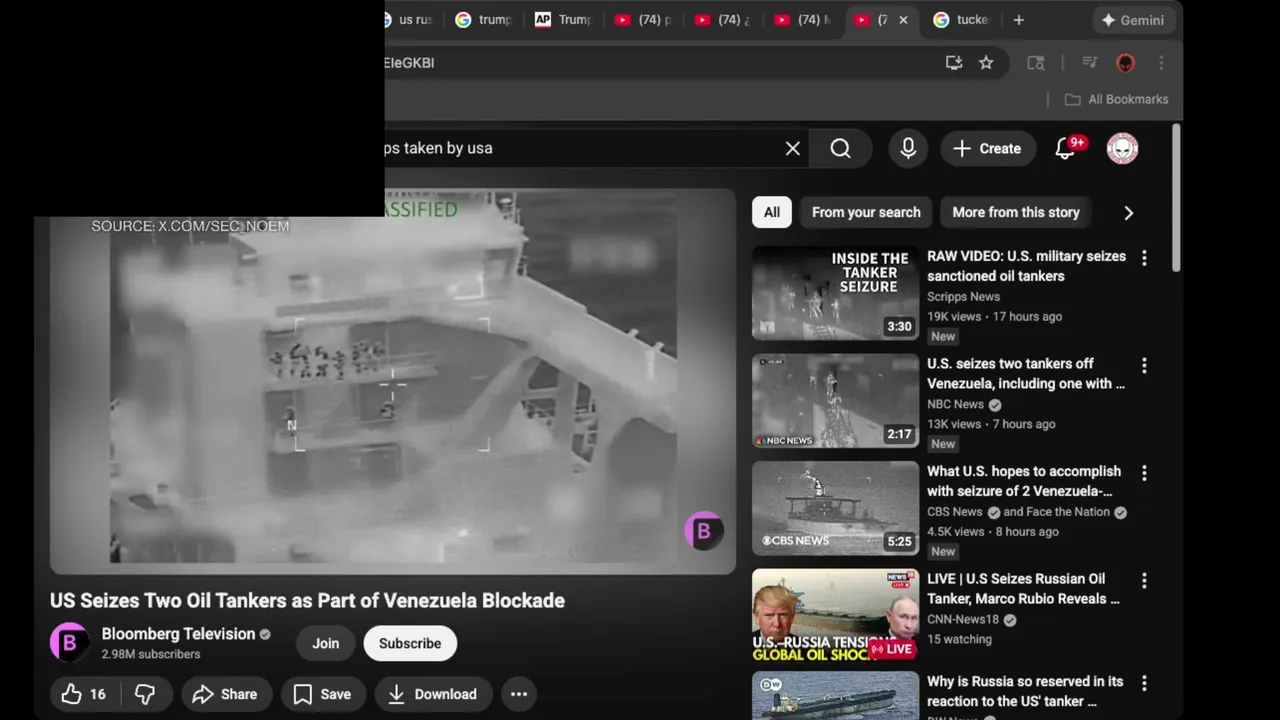Screen dimensions: 1280x720
Task: Clear the YouTube search box text
Action: coord(792,148)
